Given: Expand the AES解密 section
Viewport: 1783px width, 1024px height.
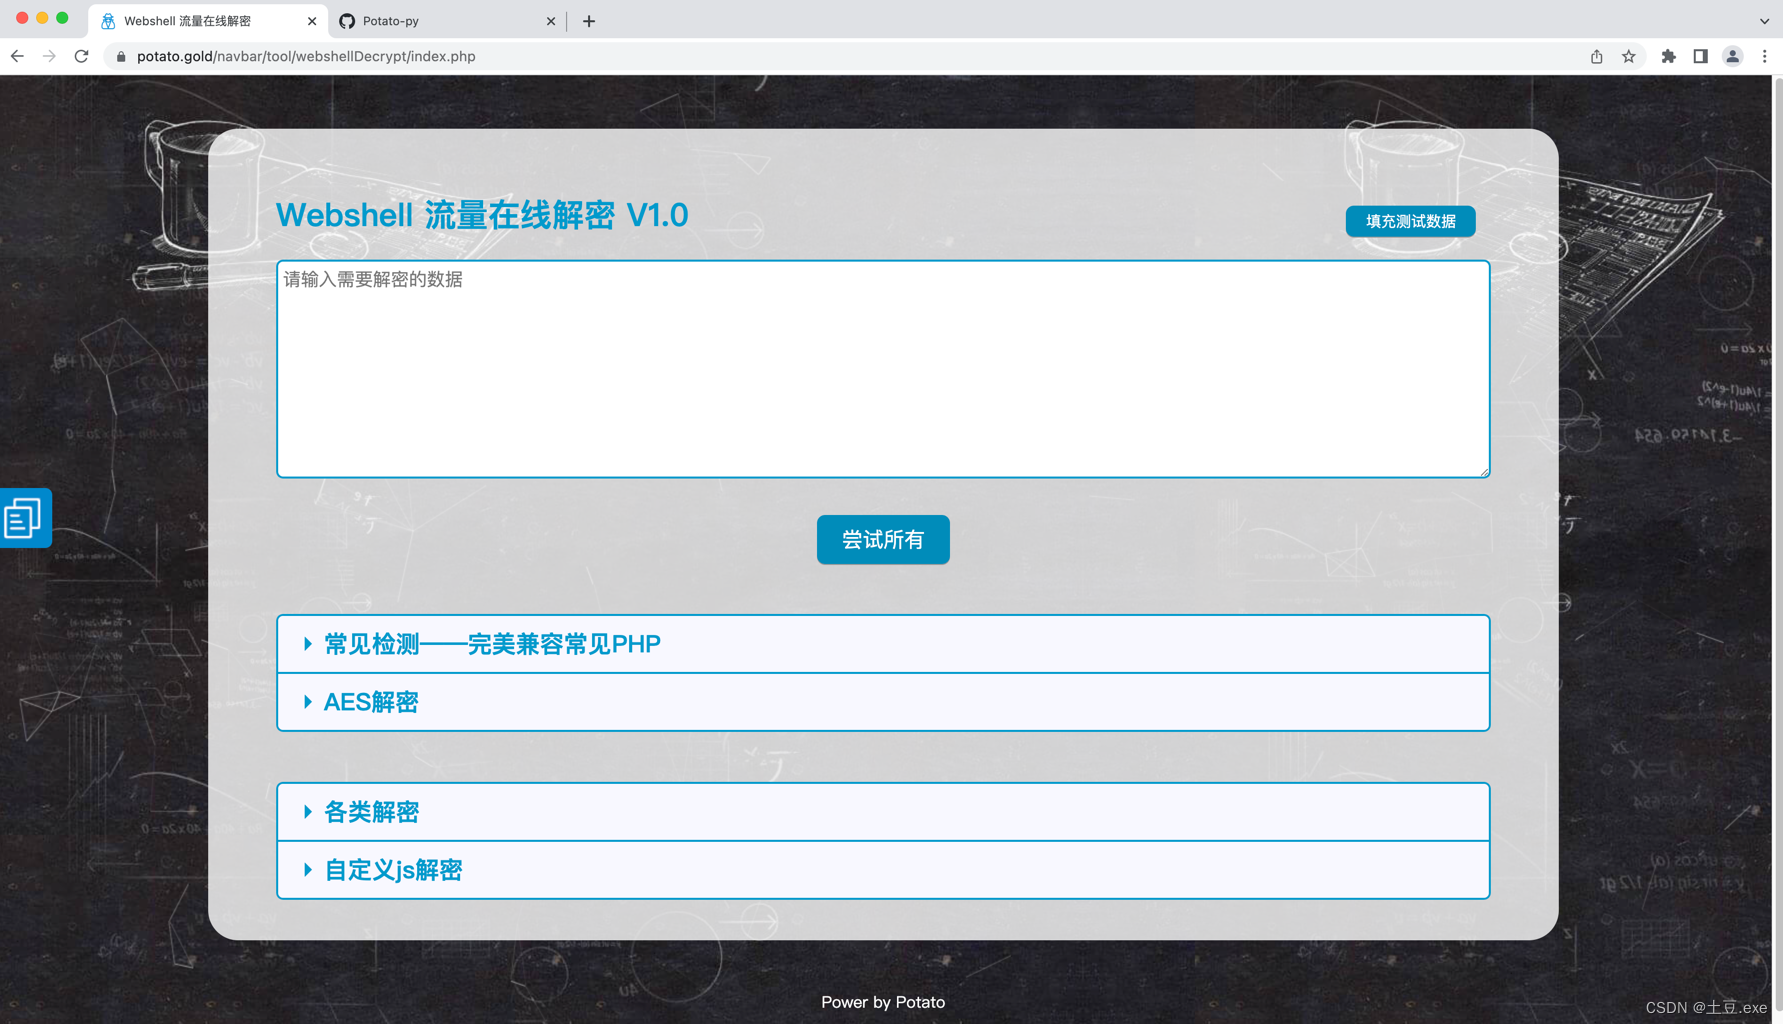Looking at the screenshot, I should coord(883,702).
